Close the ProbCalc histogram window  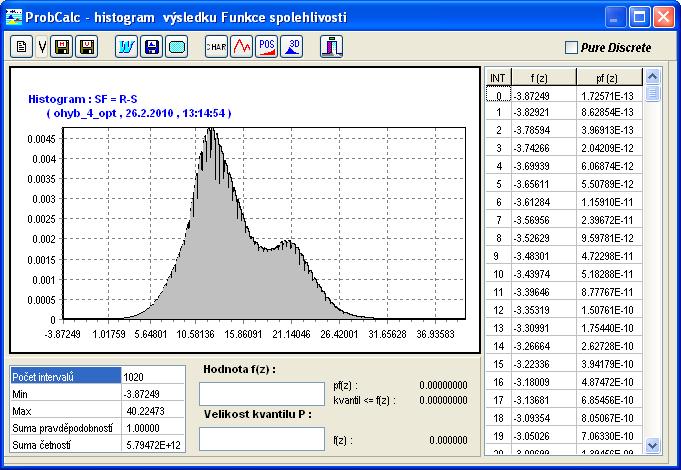664,17
